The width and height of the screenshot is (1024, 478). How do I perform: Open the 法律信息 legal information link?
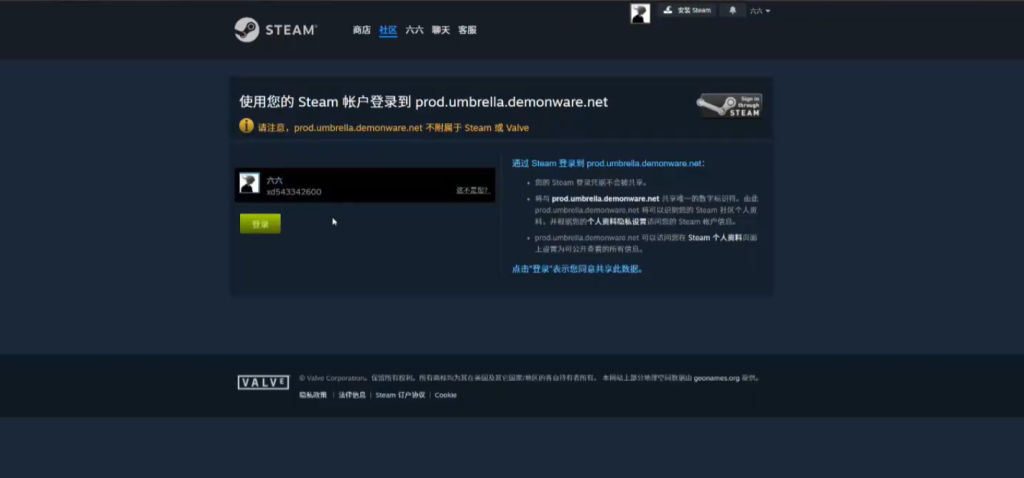pos(351,395)
